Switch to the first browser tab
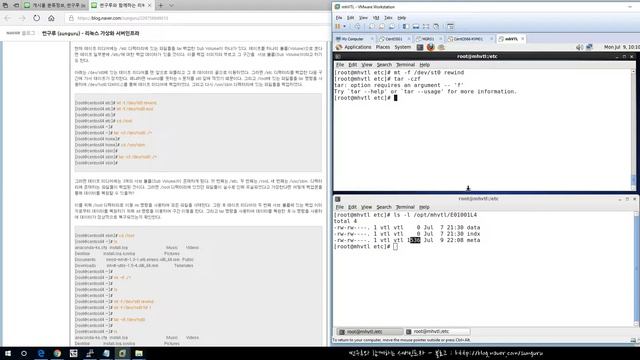 pyautogui.click(x=54, y=5)
